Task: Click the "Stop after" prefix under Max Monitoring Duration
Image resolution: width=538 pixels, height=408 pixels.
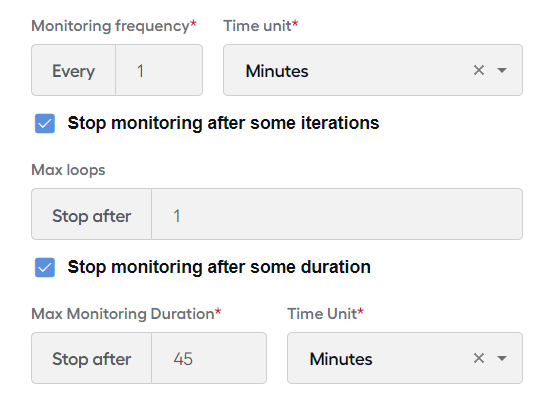Action: click(92, 359)
